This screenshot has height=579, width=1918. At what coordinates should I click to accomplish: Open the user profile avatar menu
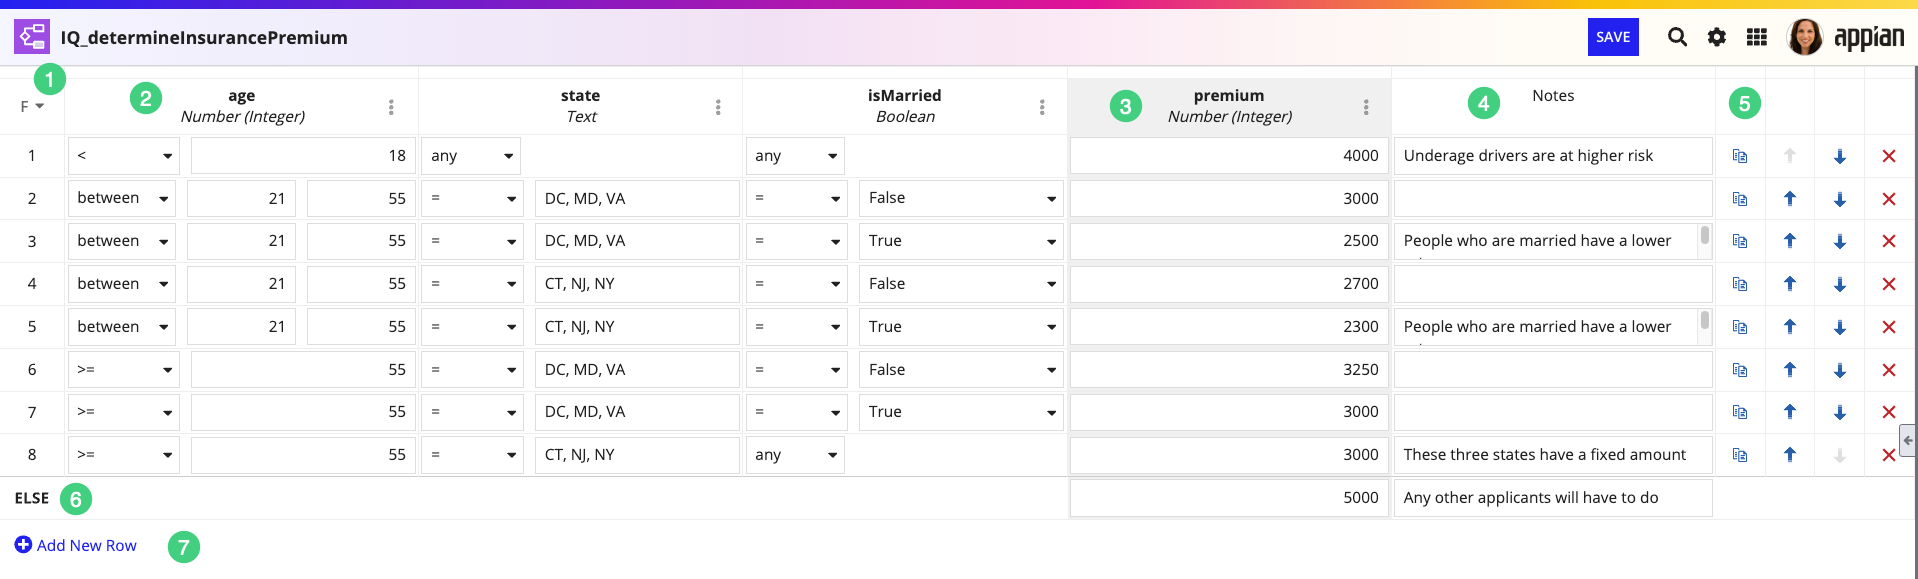tap(1805, 37)
